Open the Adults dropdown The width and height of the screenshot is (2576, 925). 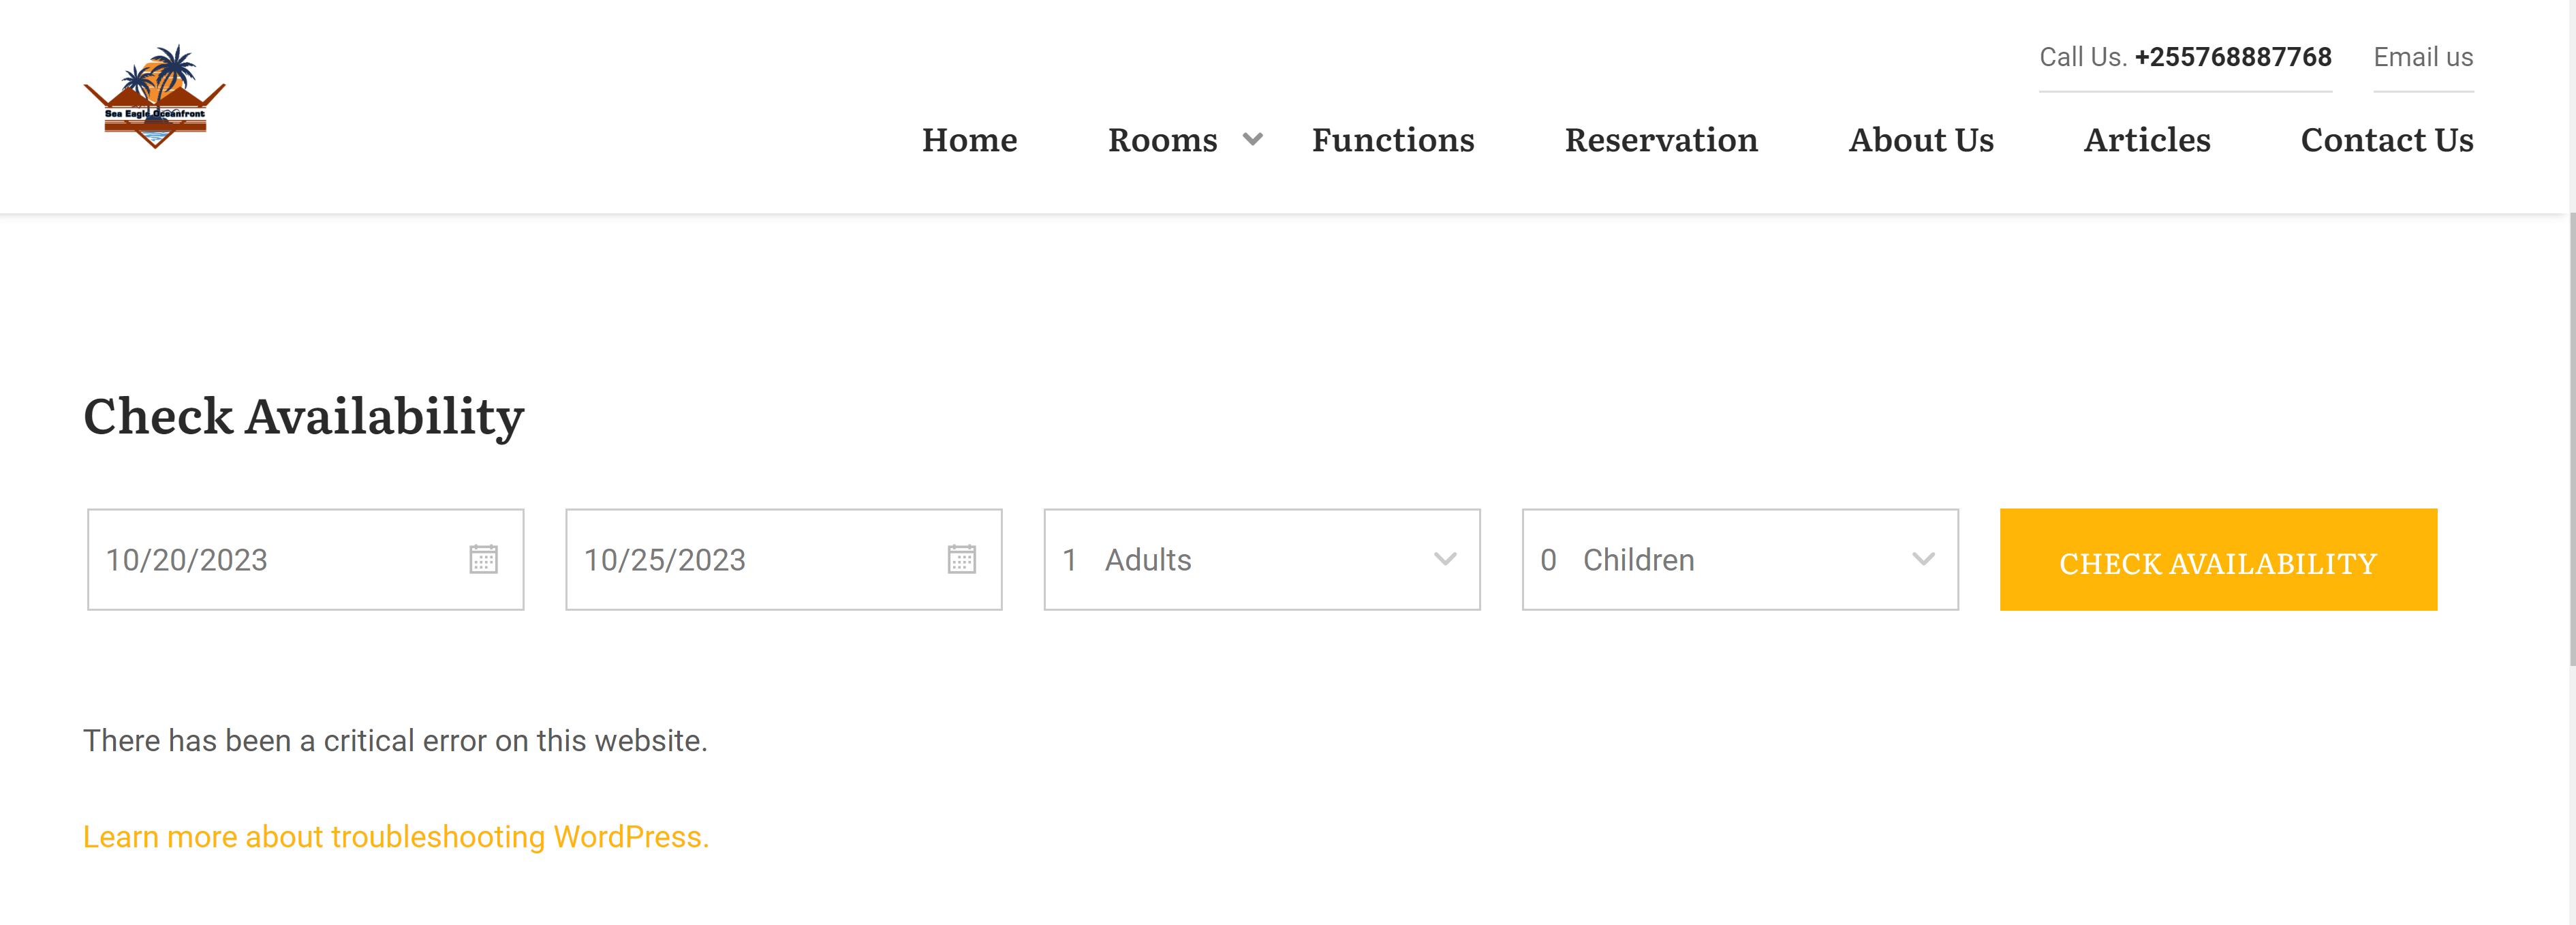1261,559
